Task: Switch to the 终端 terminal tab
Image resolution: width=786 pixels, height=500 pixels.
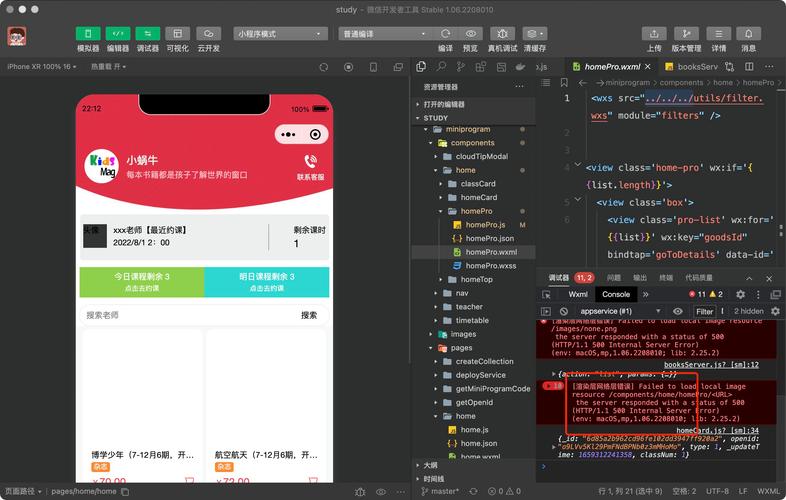Action: point(666,277)
